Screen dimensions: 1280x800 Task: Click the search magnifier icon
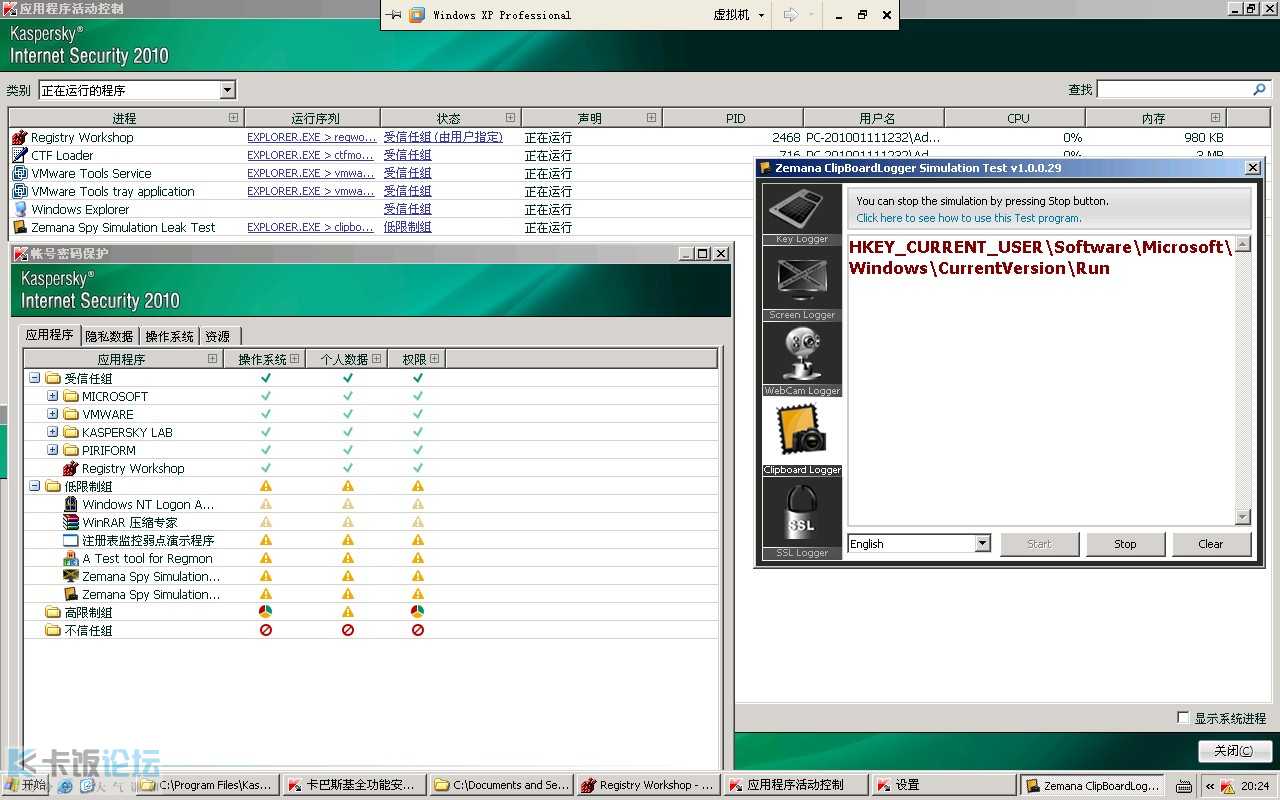click(x=1259, y=90)
